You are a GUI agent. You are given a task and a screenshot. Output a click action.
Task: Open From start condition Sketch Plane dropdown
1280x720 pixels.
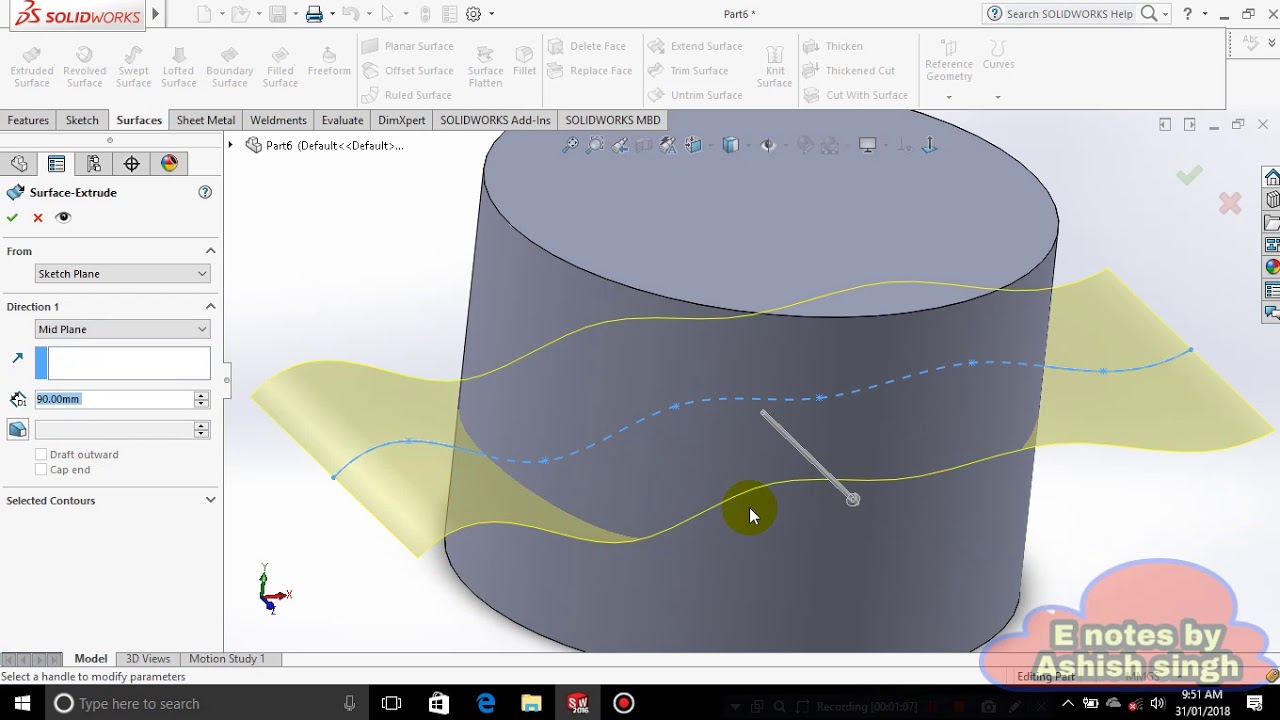pos(122,273)
